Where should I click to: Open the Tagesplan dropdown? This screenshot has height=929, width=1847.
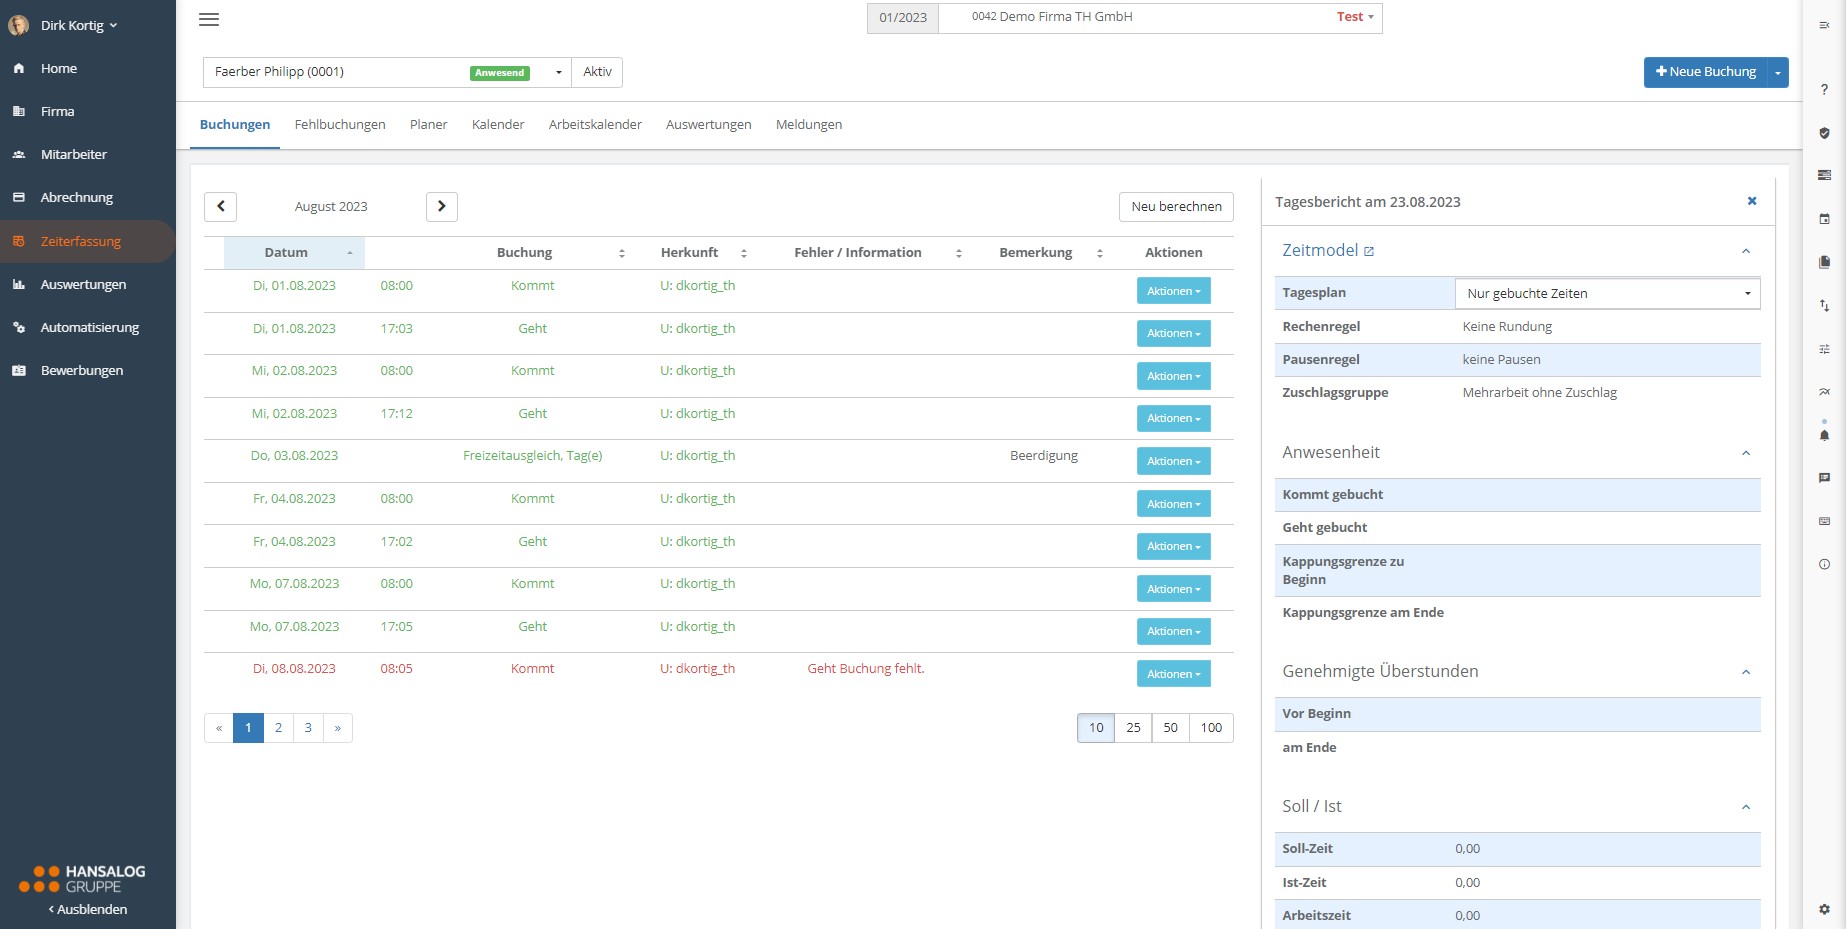pyautogui.click(x=1606, y=293)
